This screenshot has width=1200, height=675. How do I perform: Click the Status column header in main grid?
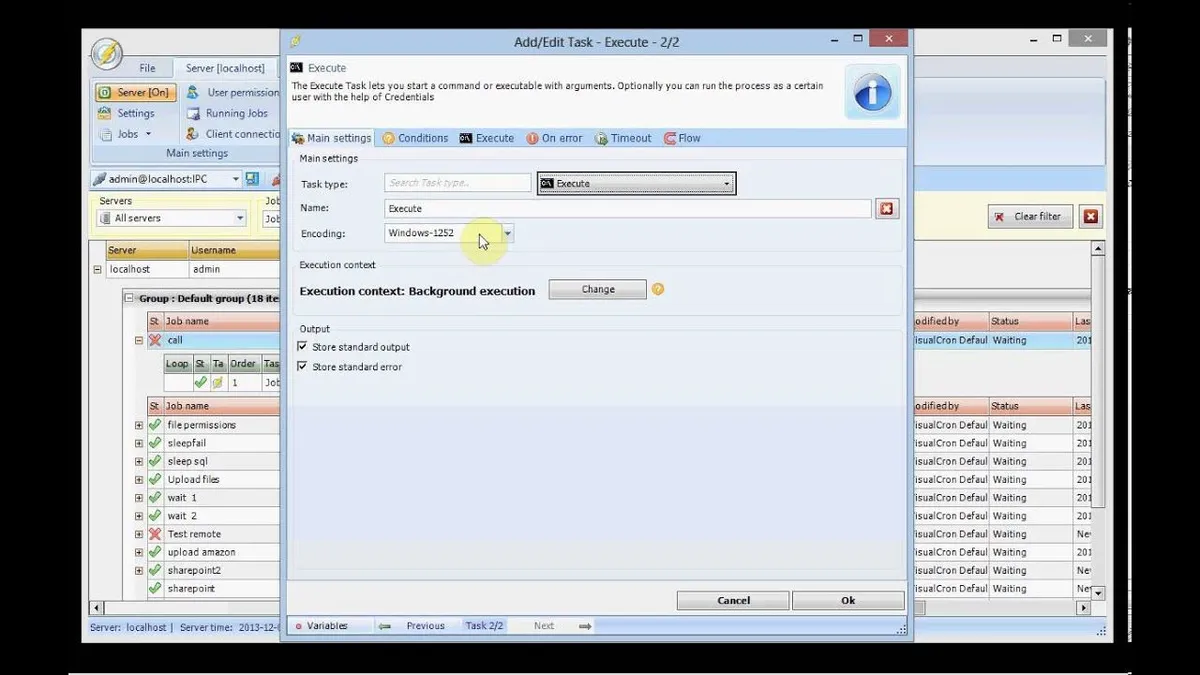pos(1029,321)
